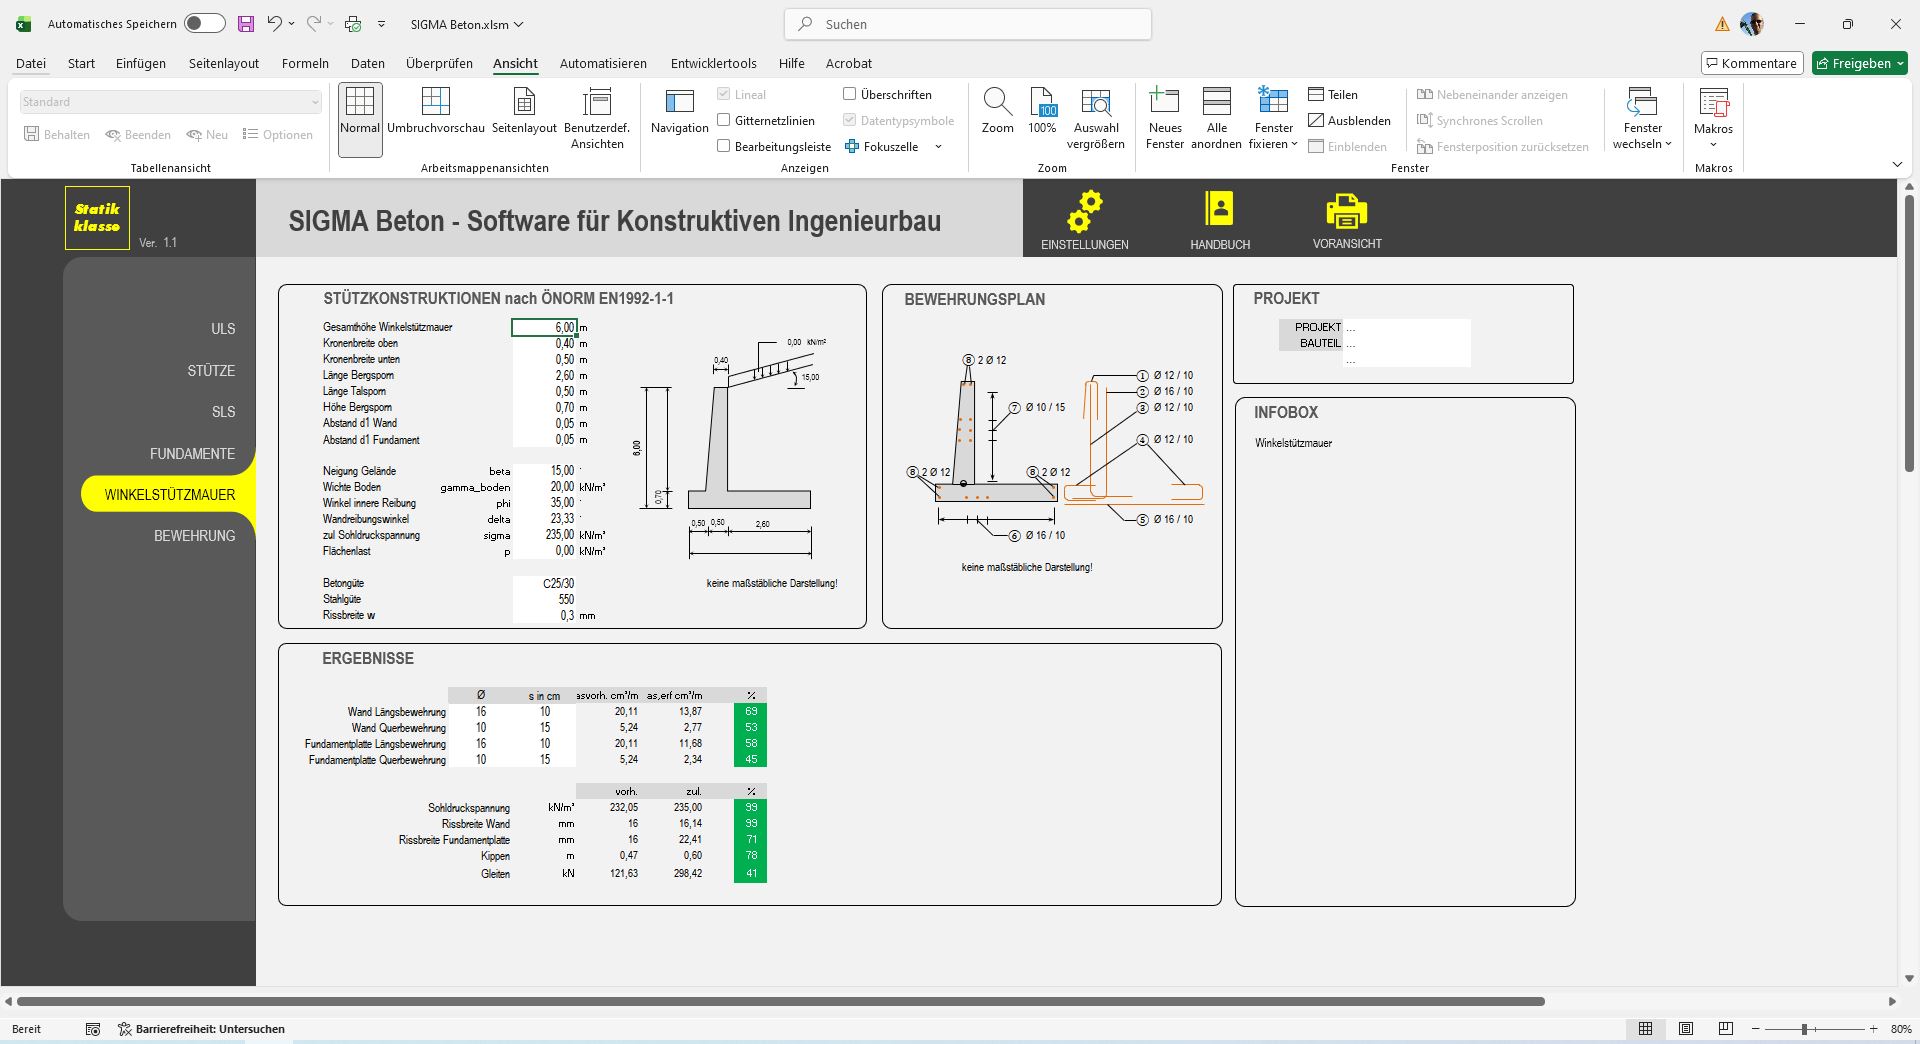Switch to the Entwicklertools tab
Screen dimensions: 1920x1044
tap(713, 63)
